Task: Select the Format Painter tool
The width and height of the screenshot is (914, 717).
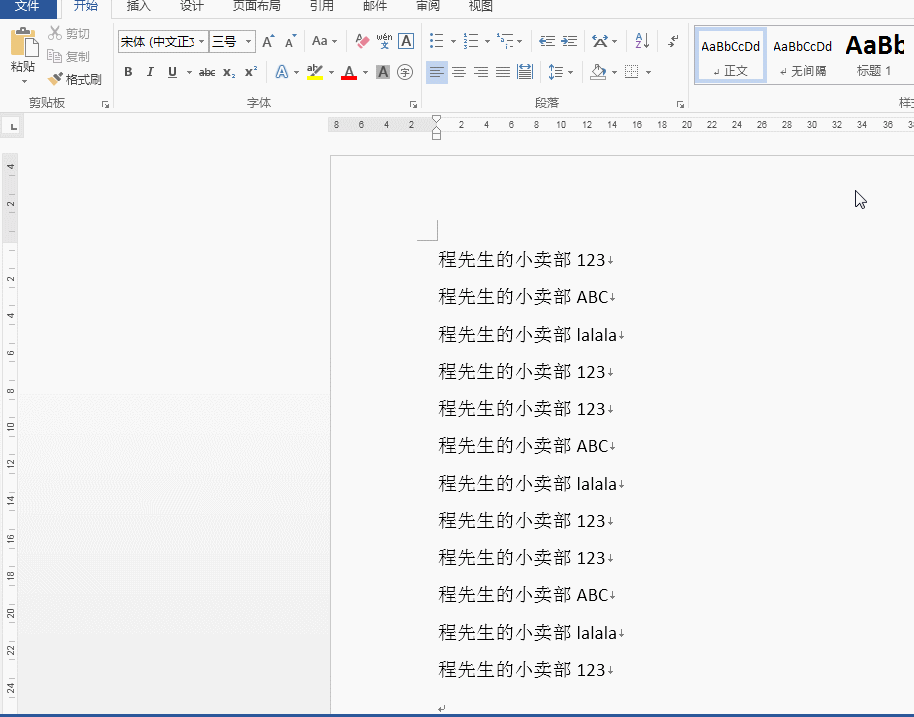Action: click(75, 79)
